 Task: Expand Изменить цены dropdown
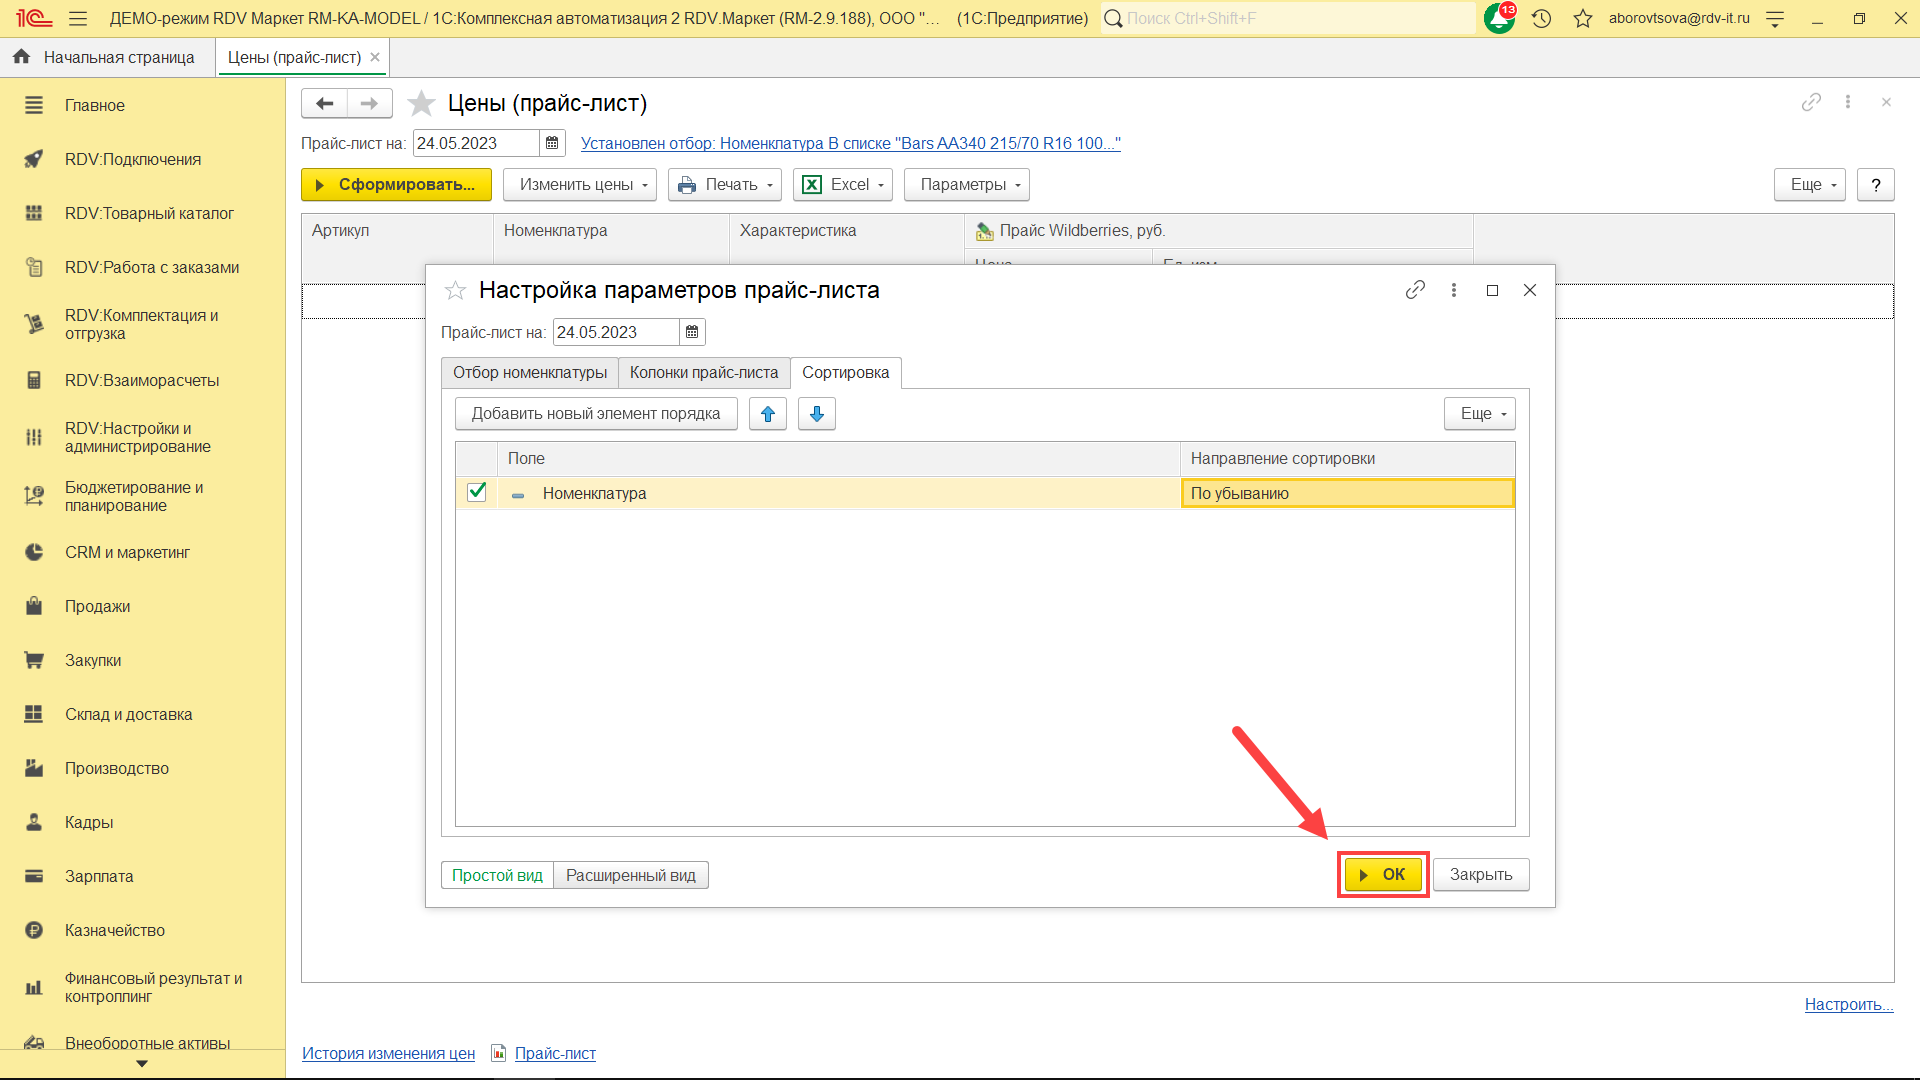coord(579,185)
